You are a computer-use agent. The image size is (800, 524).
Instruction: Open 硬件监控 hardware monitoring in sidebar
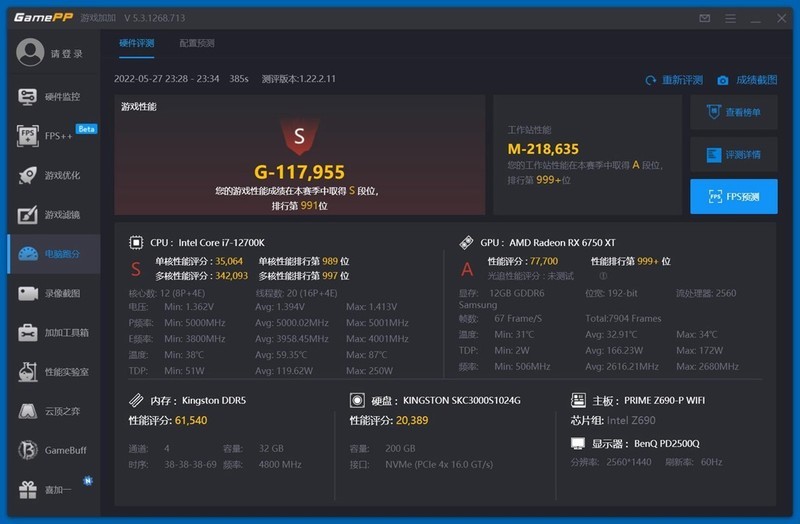point(54,96)
